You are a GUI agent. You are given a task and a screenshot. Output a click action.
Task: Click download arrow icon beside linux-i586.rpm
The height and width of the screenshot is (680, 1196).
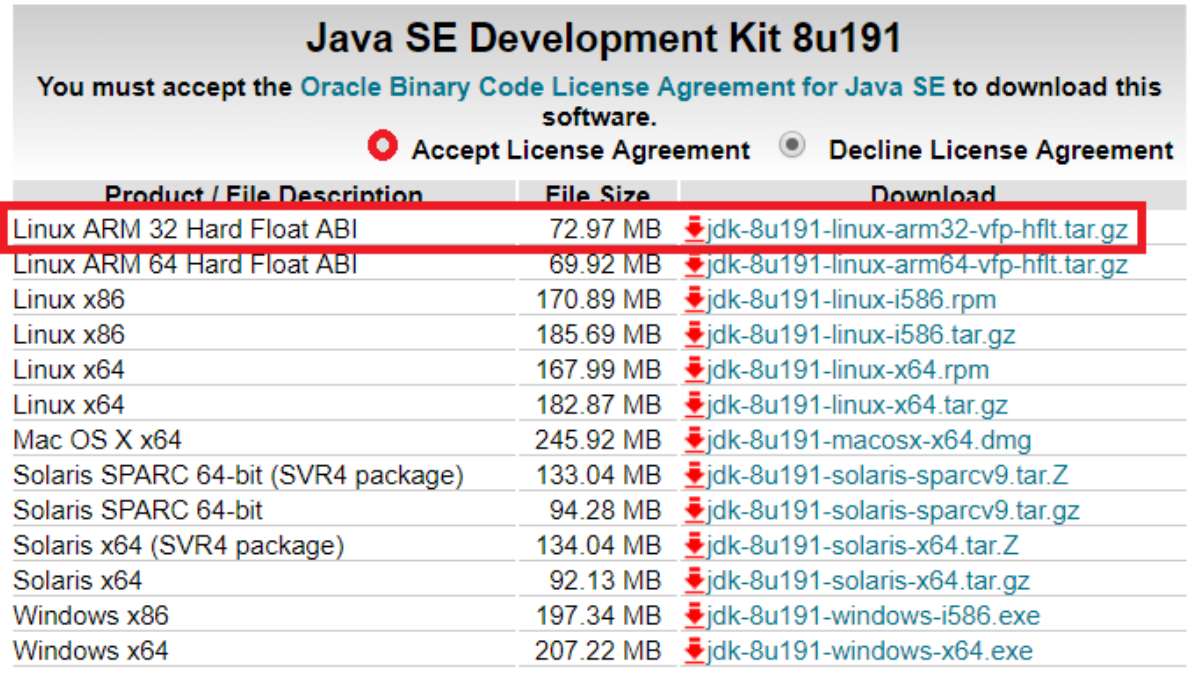pyautogui.click(x=694, y=299)
